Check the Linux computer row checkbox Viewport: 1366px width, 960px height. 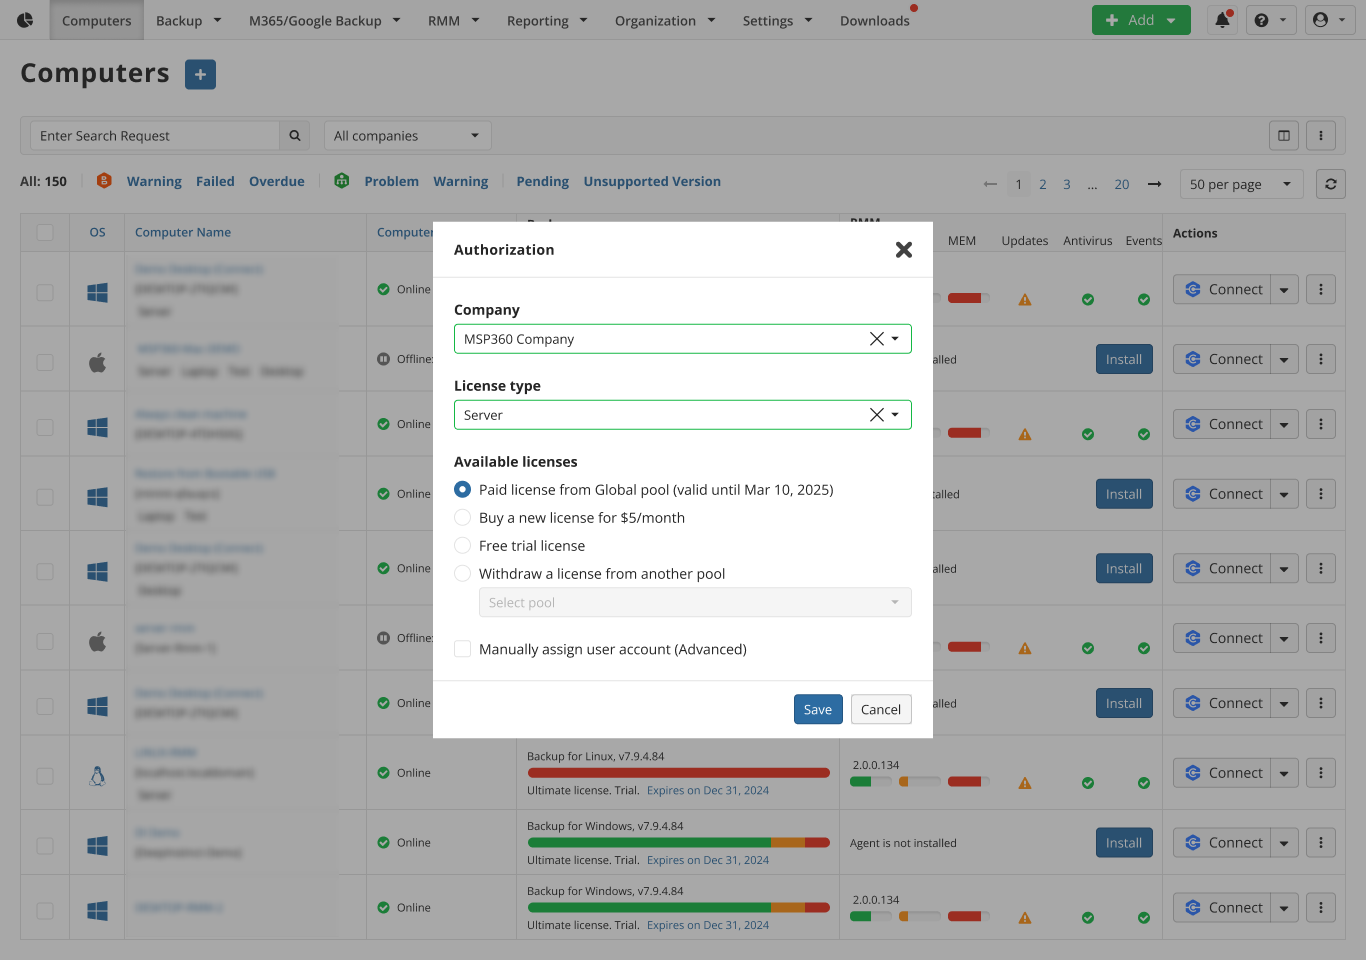click(45, 776)
